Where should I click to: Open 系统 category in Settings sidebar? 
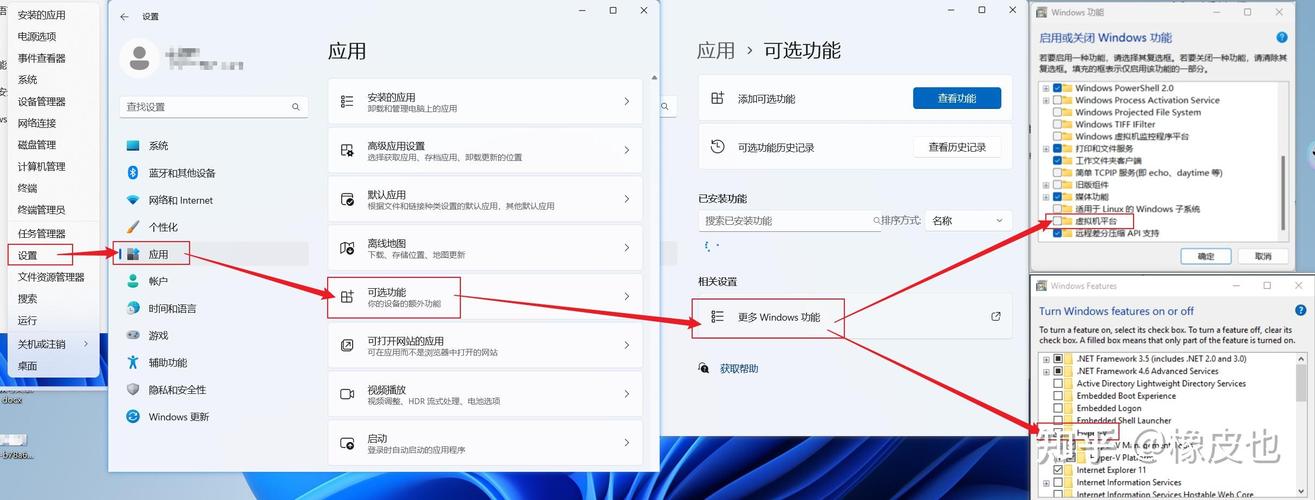click(212, 146)
